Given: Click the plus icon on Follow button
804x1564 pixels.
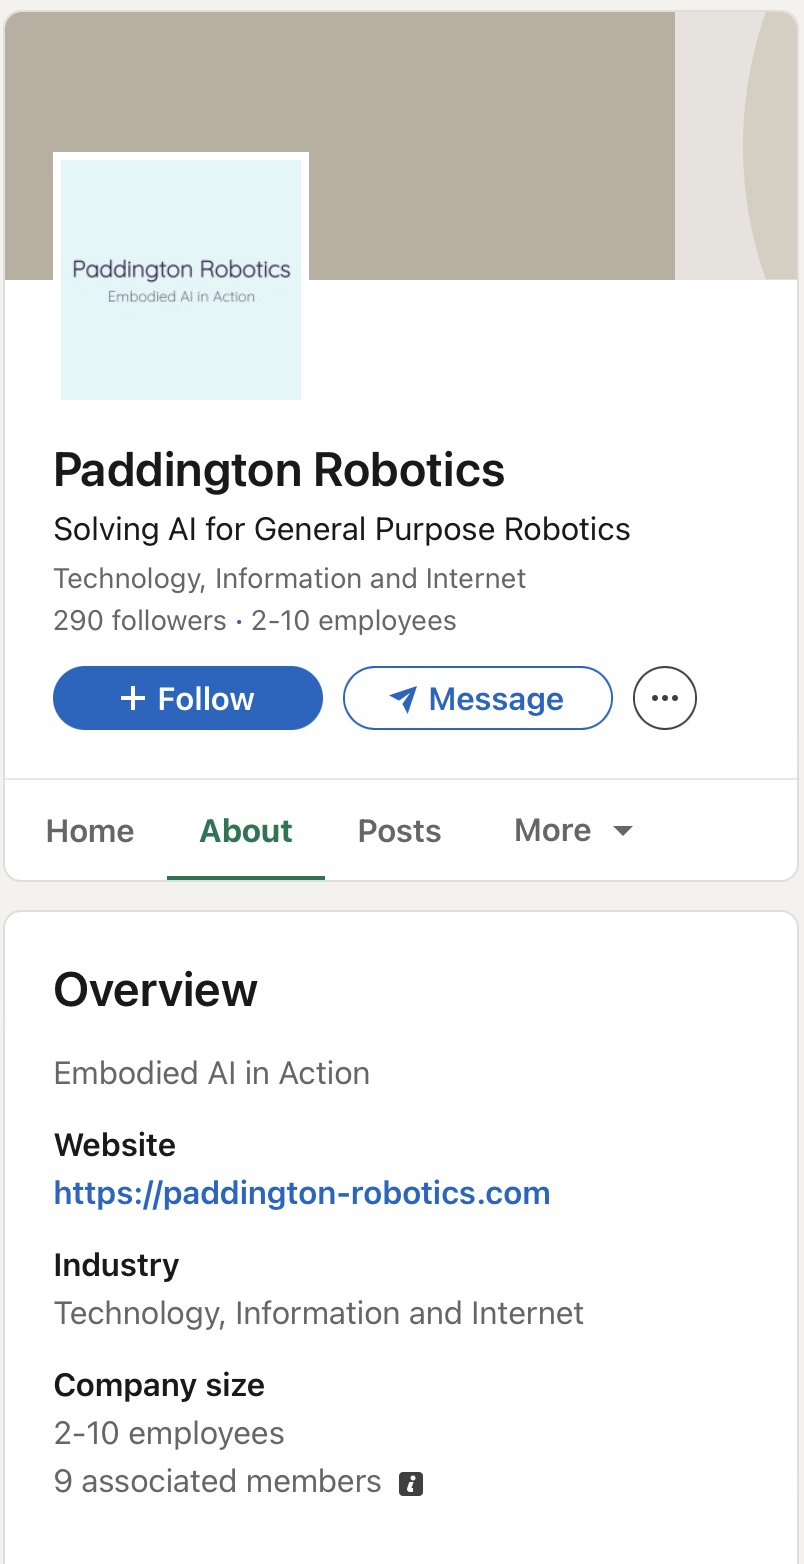Looking at the screenshot, I should pyautogui.click(x=133, y=698).
